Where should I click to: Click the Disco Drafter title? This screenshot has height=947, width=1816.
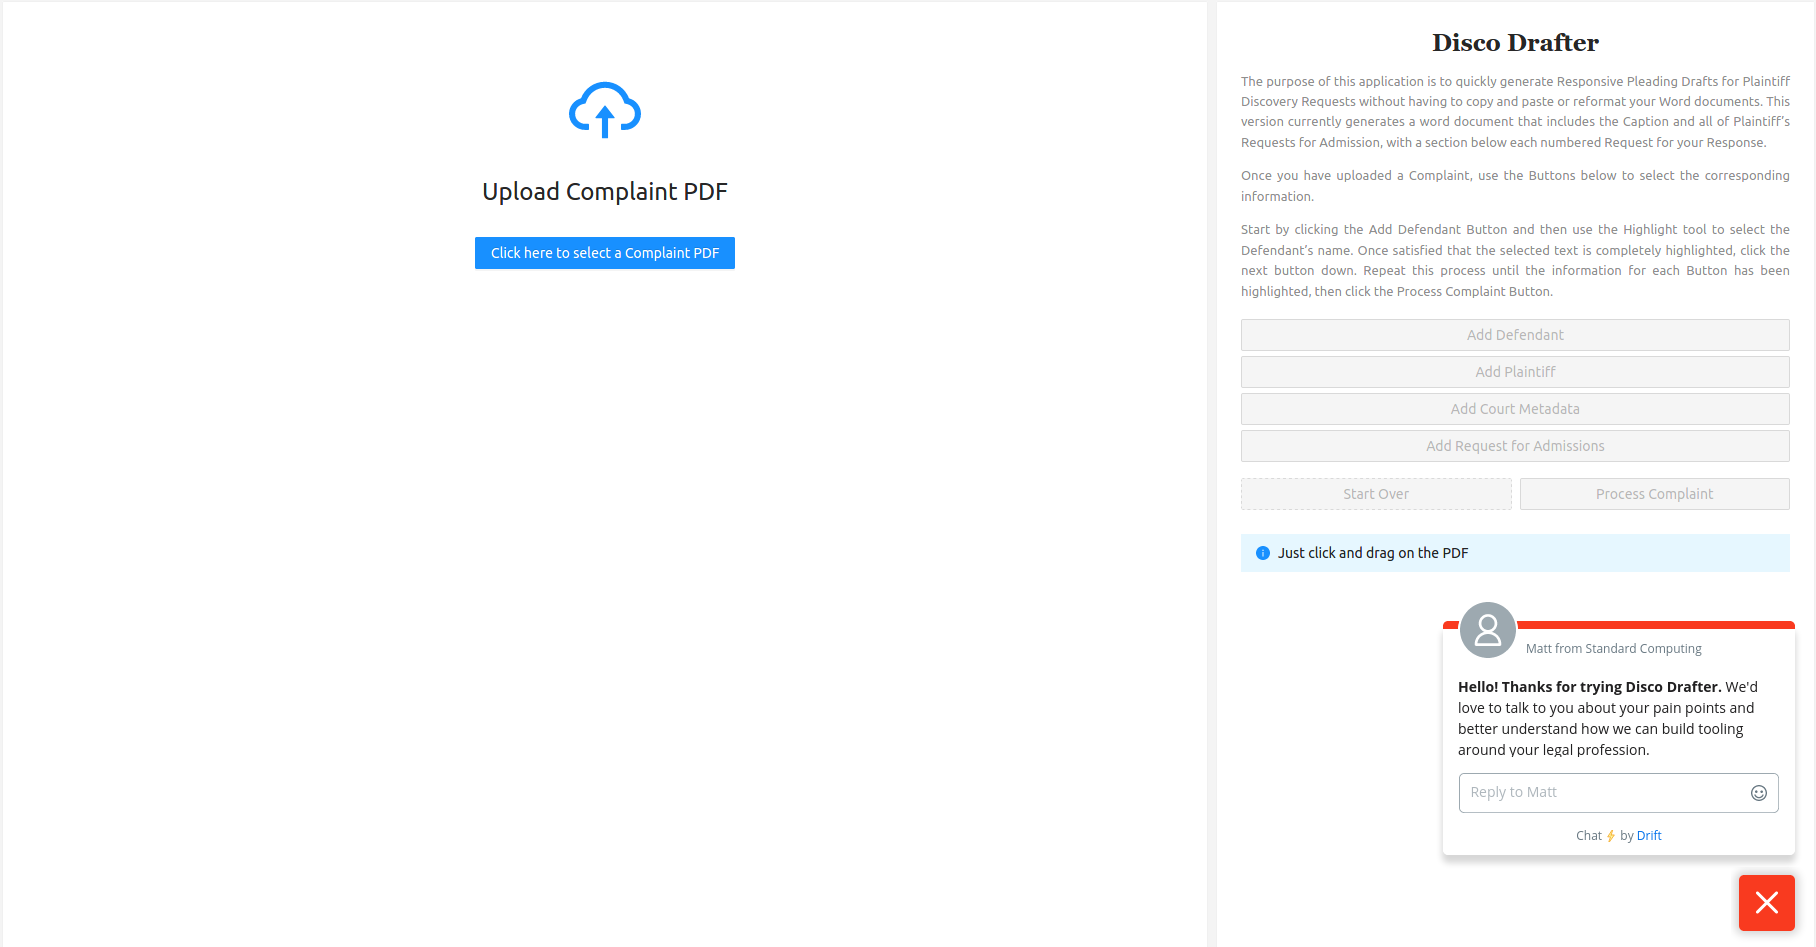(x=1514, y=43)
